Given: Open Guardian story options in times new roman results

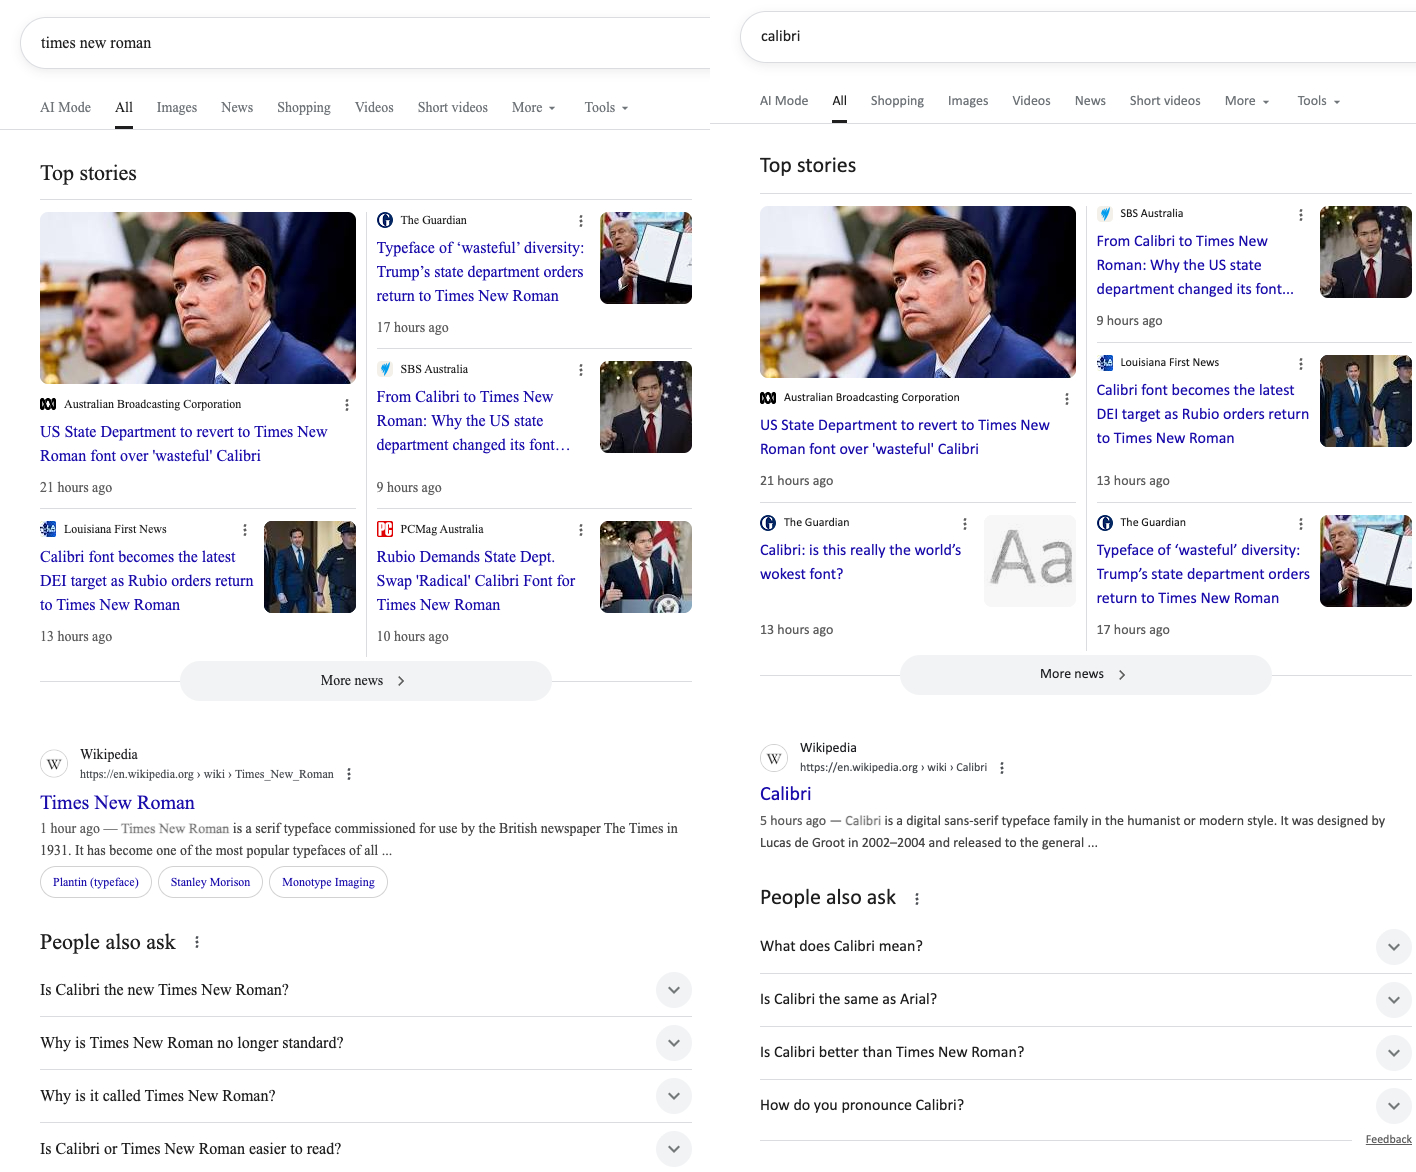Looking at the screenshot, I should coord(581,221).
